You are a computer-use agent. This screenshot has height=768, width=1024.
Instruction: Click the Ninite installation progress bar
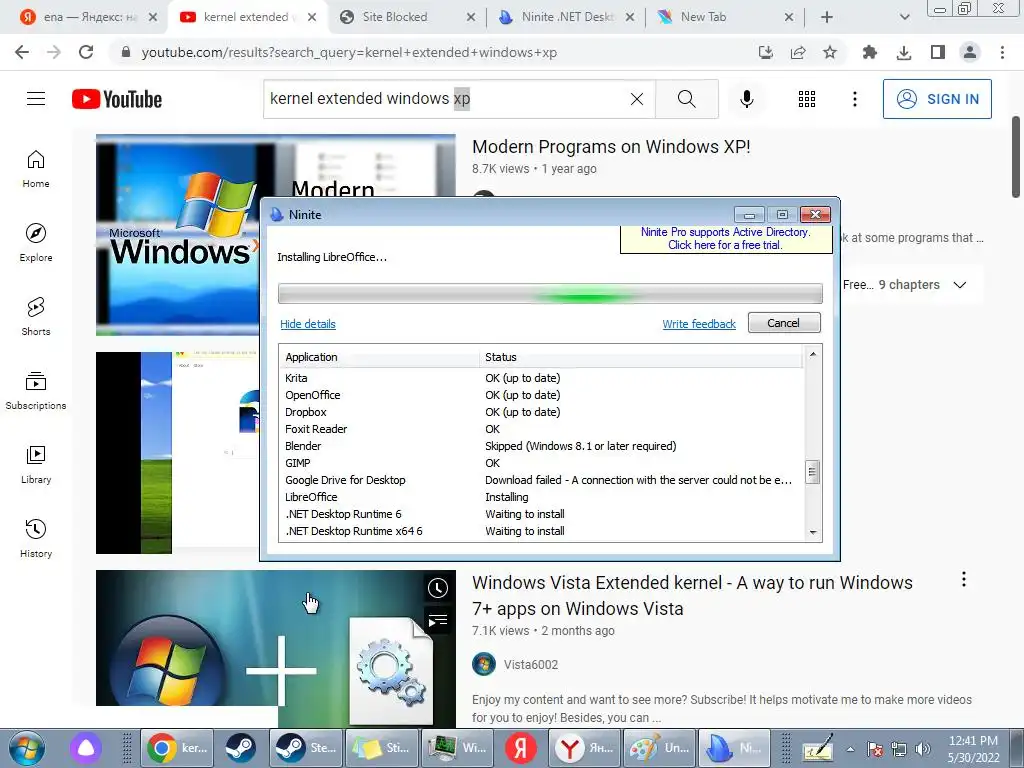coord(550,293)
